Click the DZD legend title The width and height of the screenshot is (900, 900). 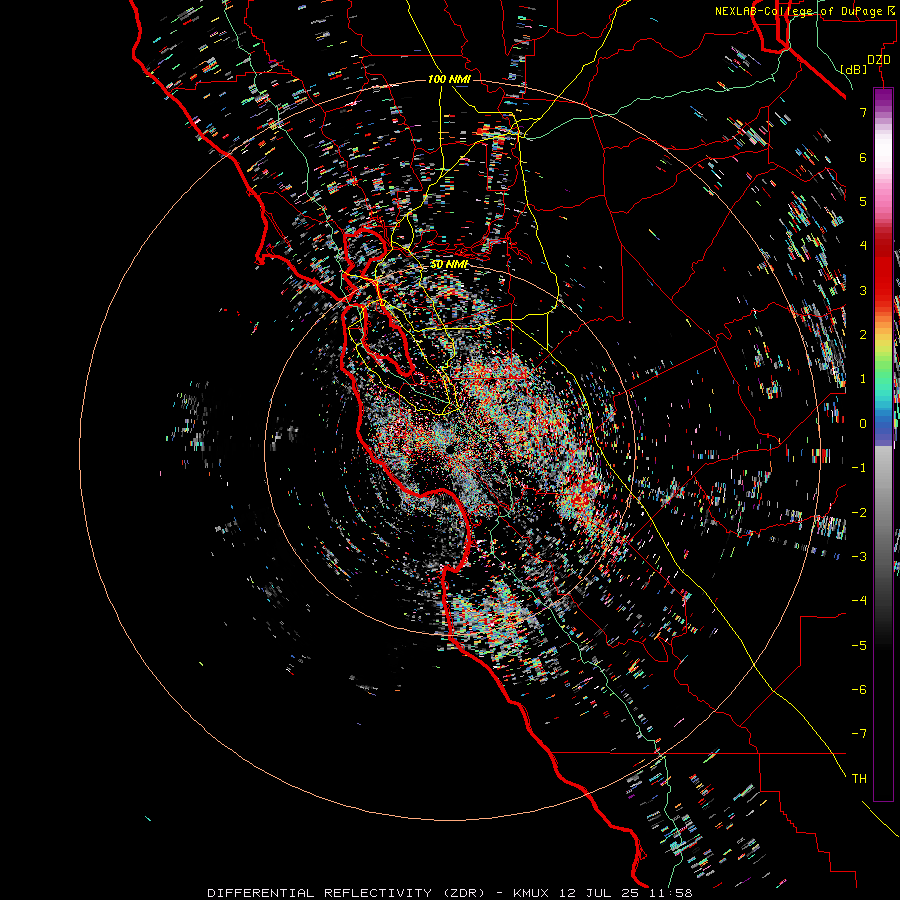[x=879, y=60]
